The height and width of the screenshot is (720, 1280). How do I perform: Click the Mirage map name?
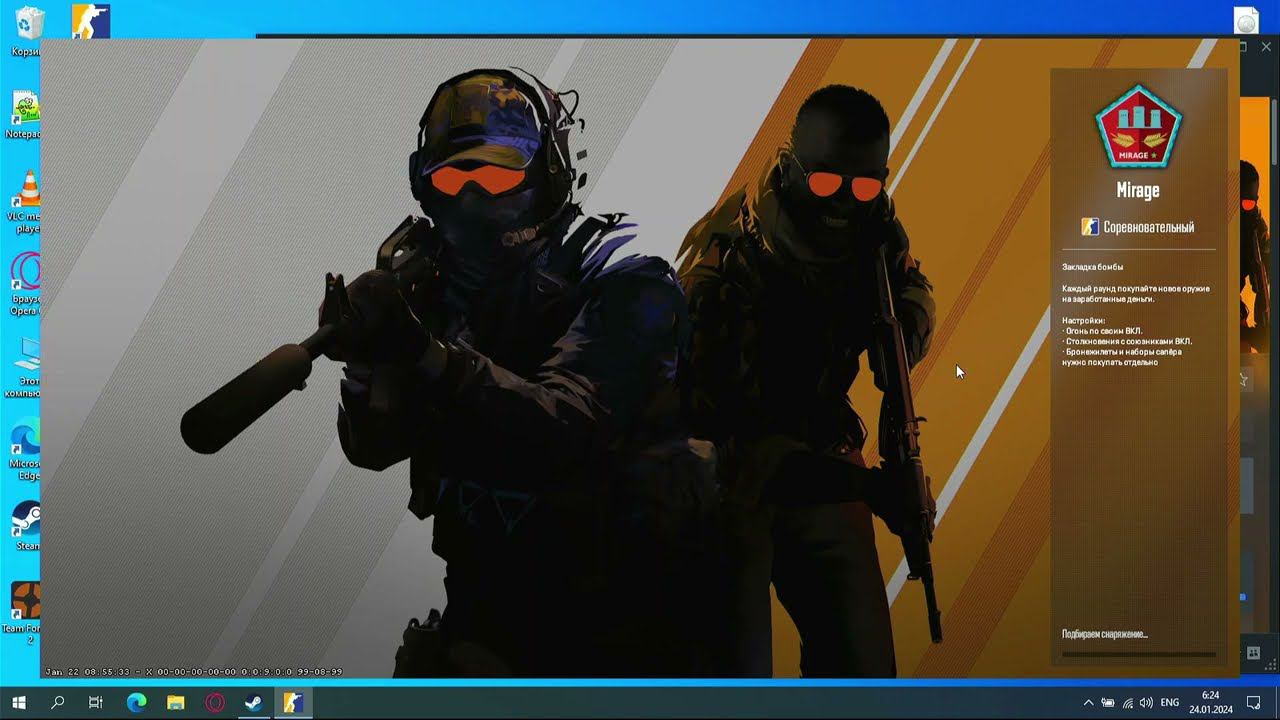[x=1138, y=190]
